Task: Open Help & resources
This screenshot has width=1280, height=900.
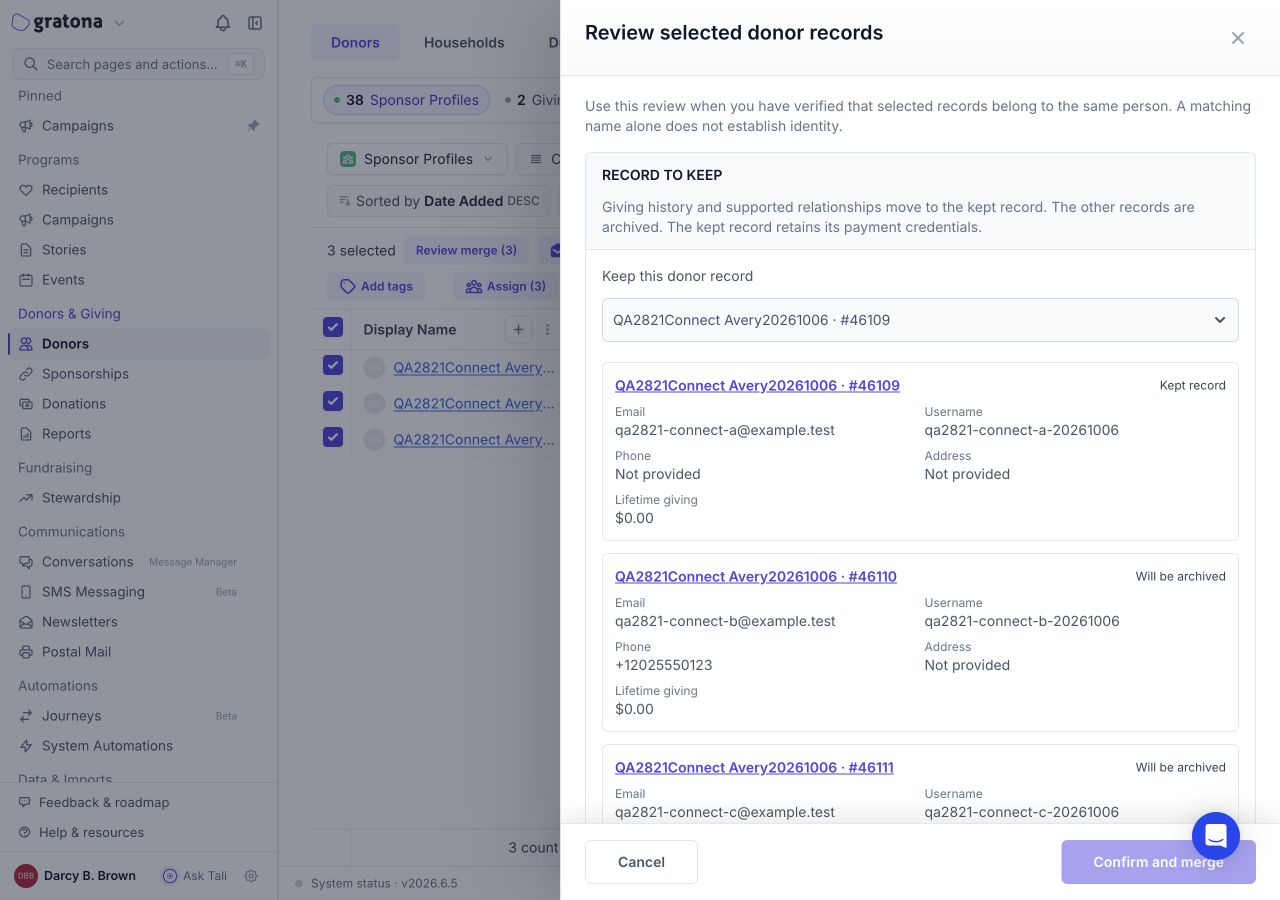Action: click(x=91, y=832)
